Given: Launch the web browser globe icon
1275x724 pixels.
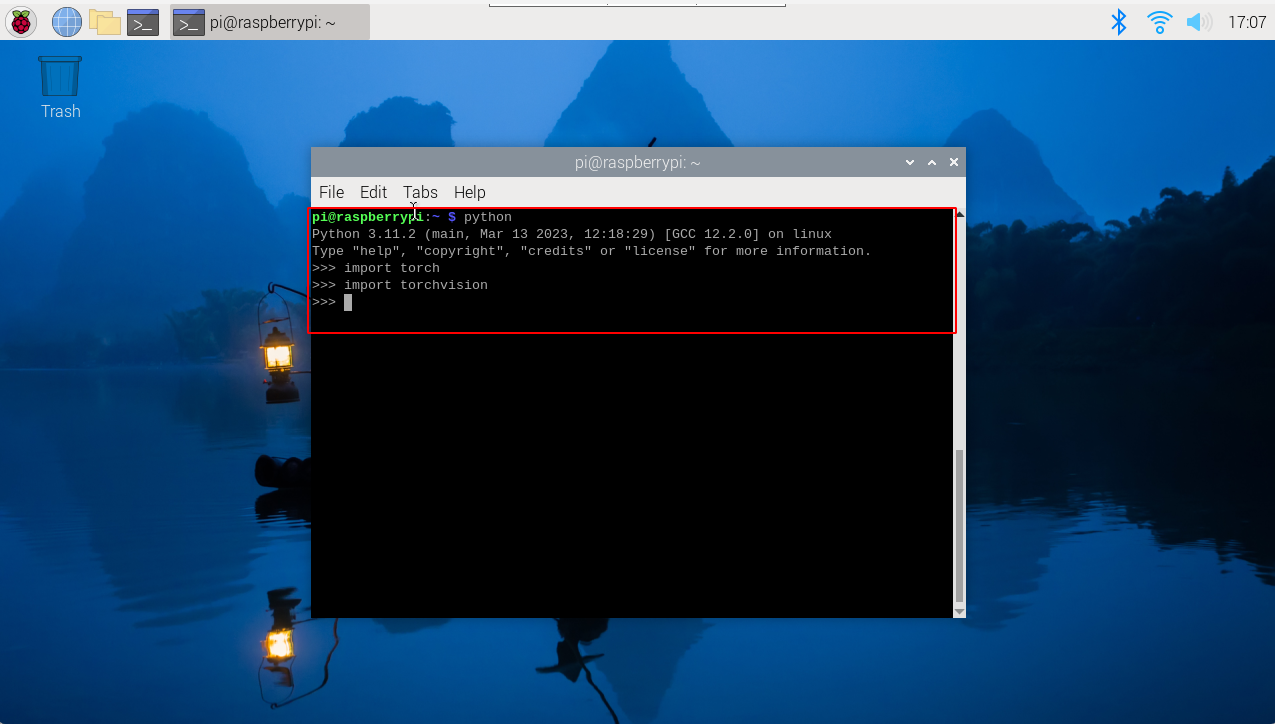Looking at the screenshot, I should 66,21.
